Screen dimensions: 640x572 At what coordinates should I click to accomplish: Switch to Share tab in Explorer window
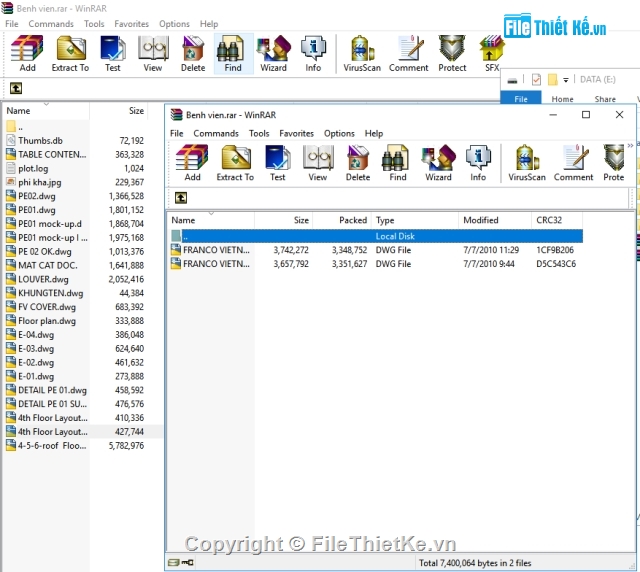(x=605, y=99)
